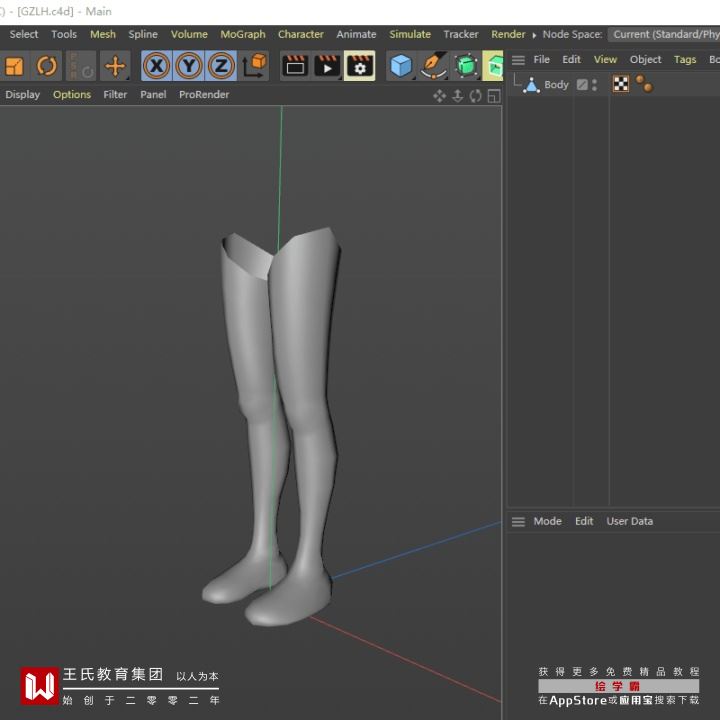Screen dimensions: 720x720
Task: Open the viewport Panel menu
Action: [153, 95]
